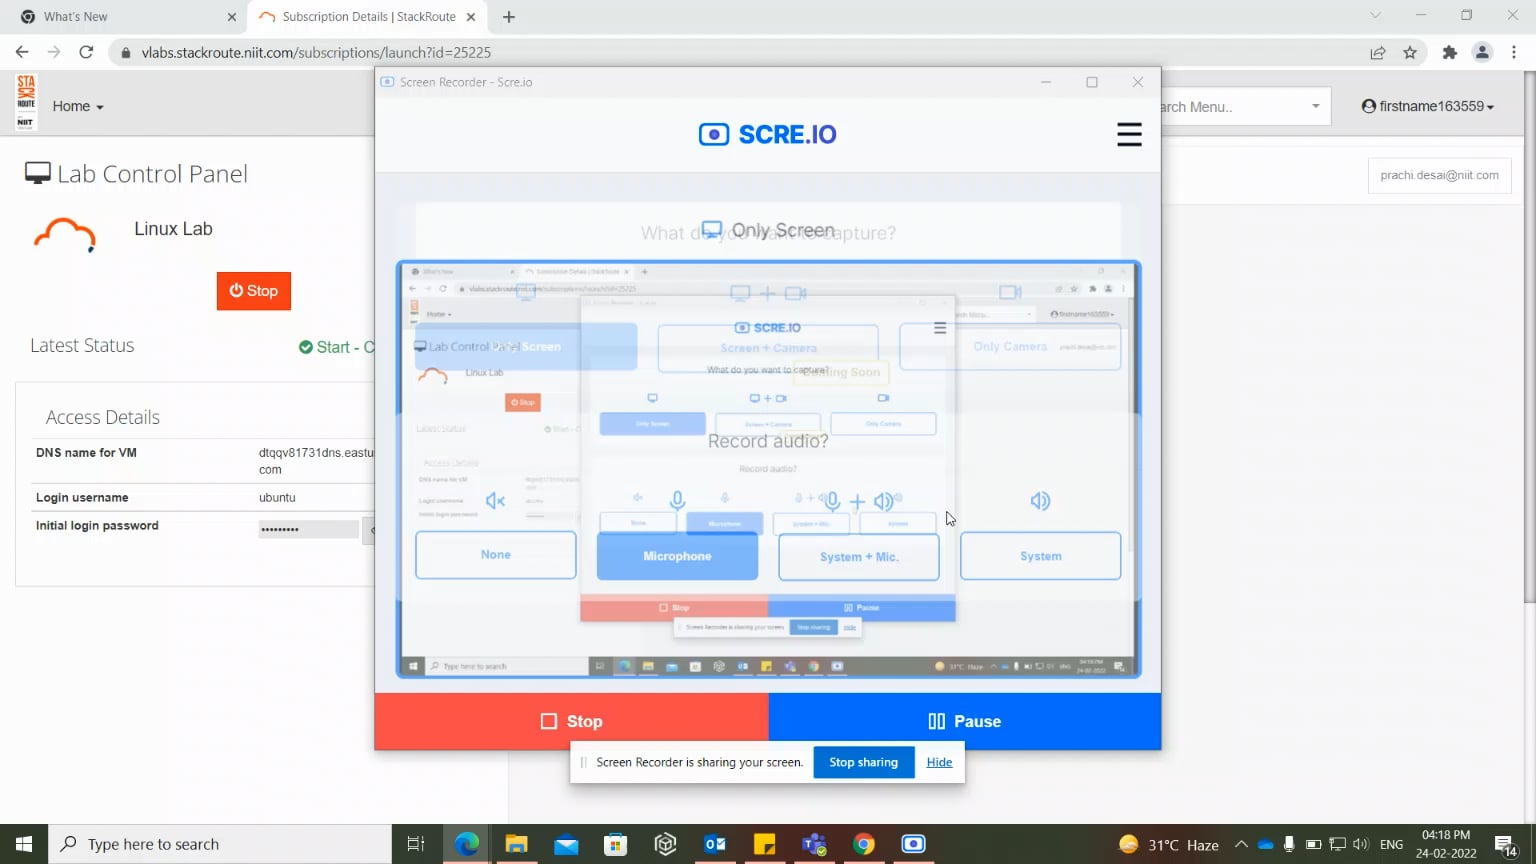
Task: Open Outlook from the taskbar
Action: (x=715, y=844)
